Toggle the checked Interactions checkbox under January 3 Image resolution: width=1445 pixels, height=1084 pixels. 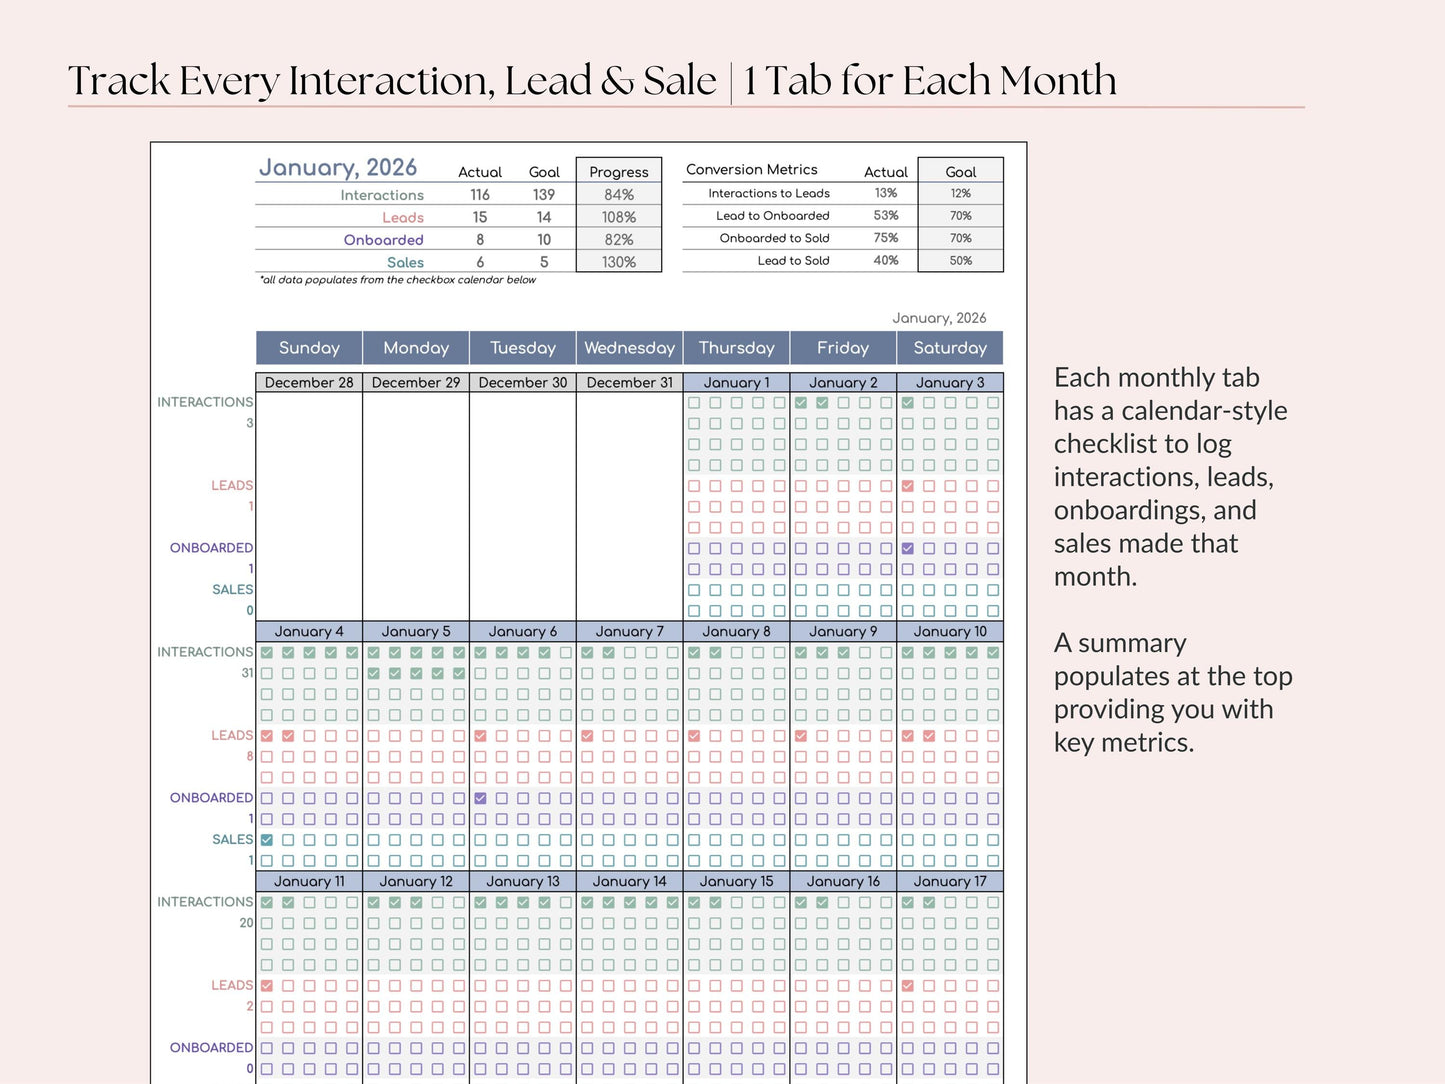(x=908, y=403)
